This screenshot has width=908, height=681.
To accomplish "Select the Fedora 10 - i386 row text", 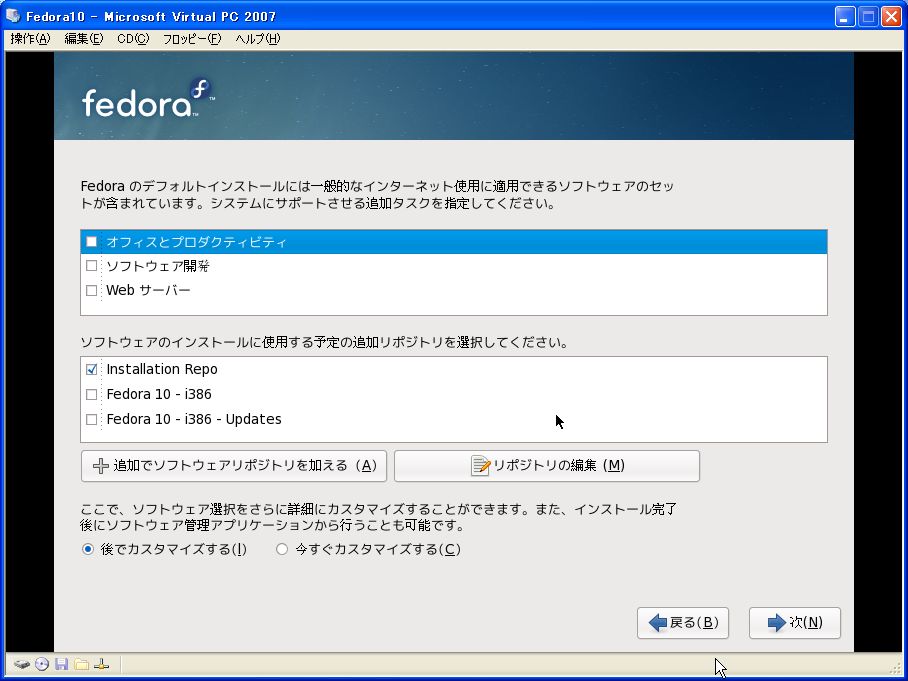I will [159, 394].
